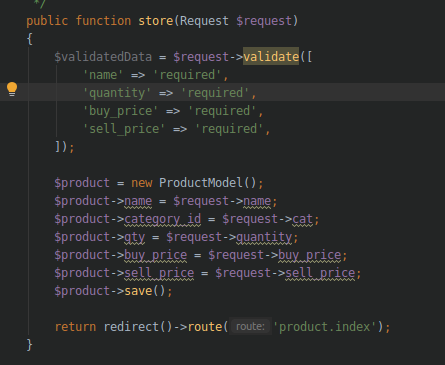Click ProductModel class name
The image size is (445, 365).
[201, 183]
